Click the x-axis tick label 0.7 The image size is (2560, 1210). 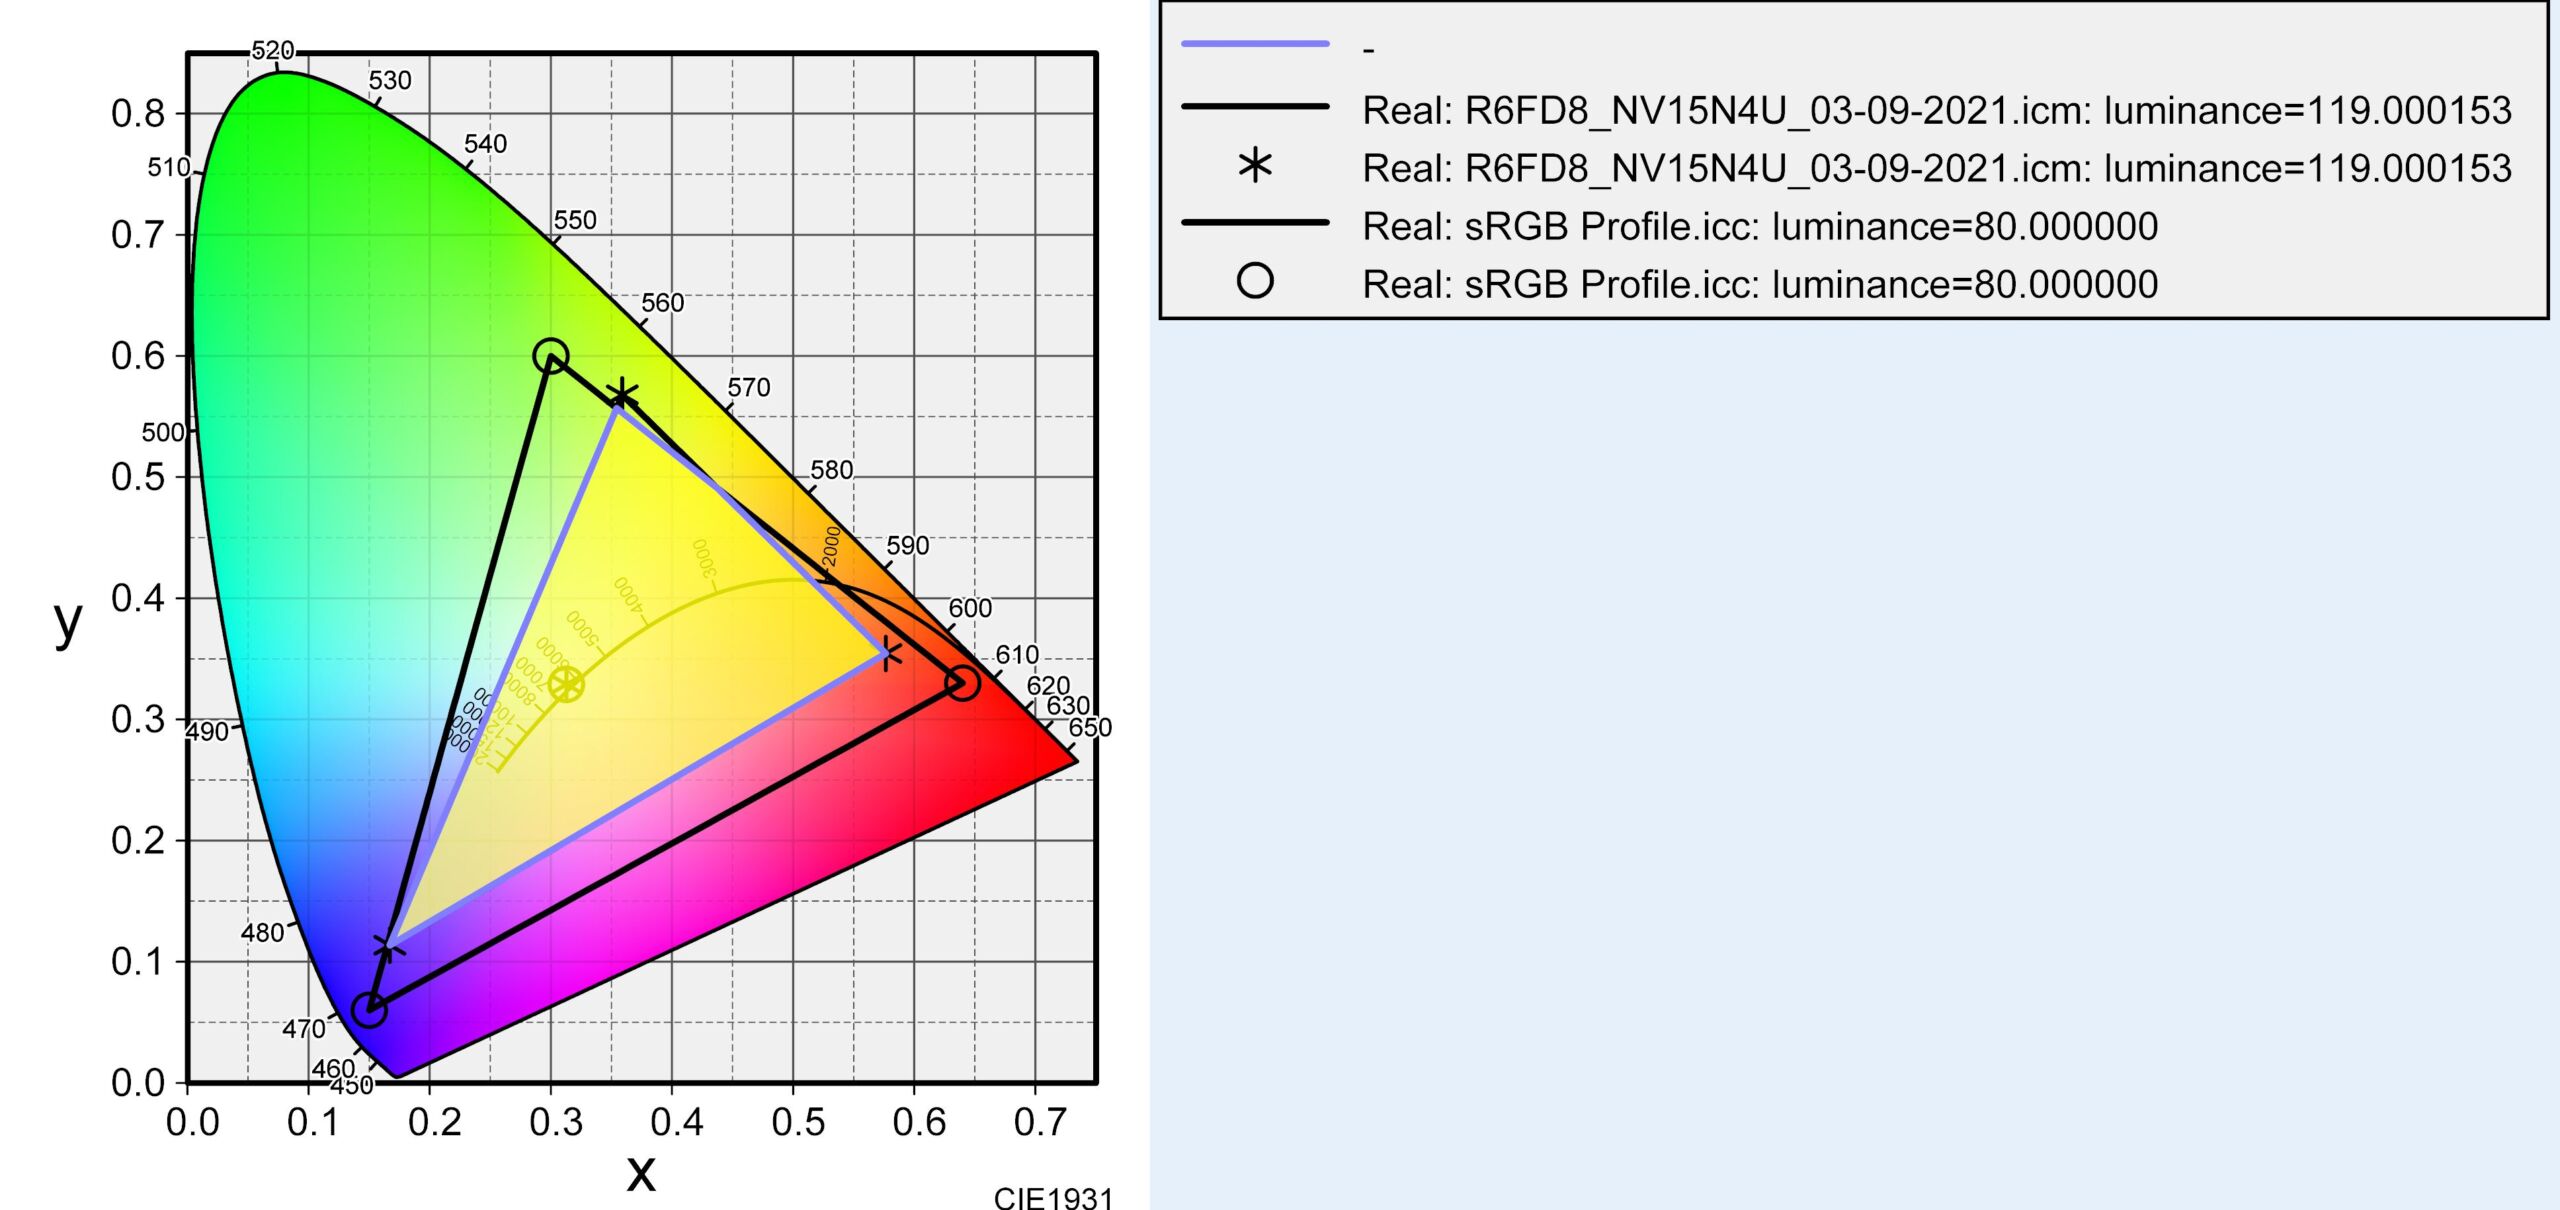click(x=1041, y=1122)
